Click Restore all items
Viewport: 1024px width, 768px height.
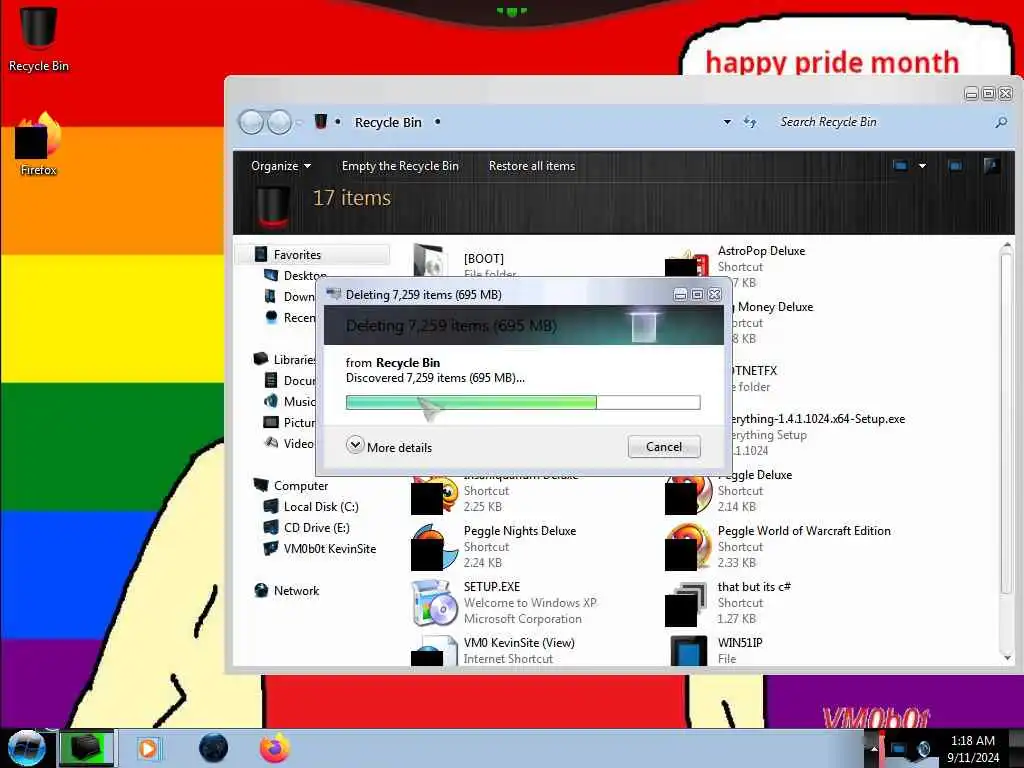532,166
